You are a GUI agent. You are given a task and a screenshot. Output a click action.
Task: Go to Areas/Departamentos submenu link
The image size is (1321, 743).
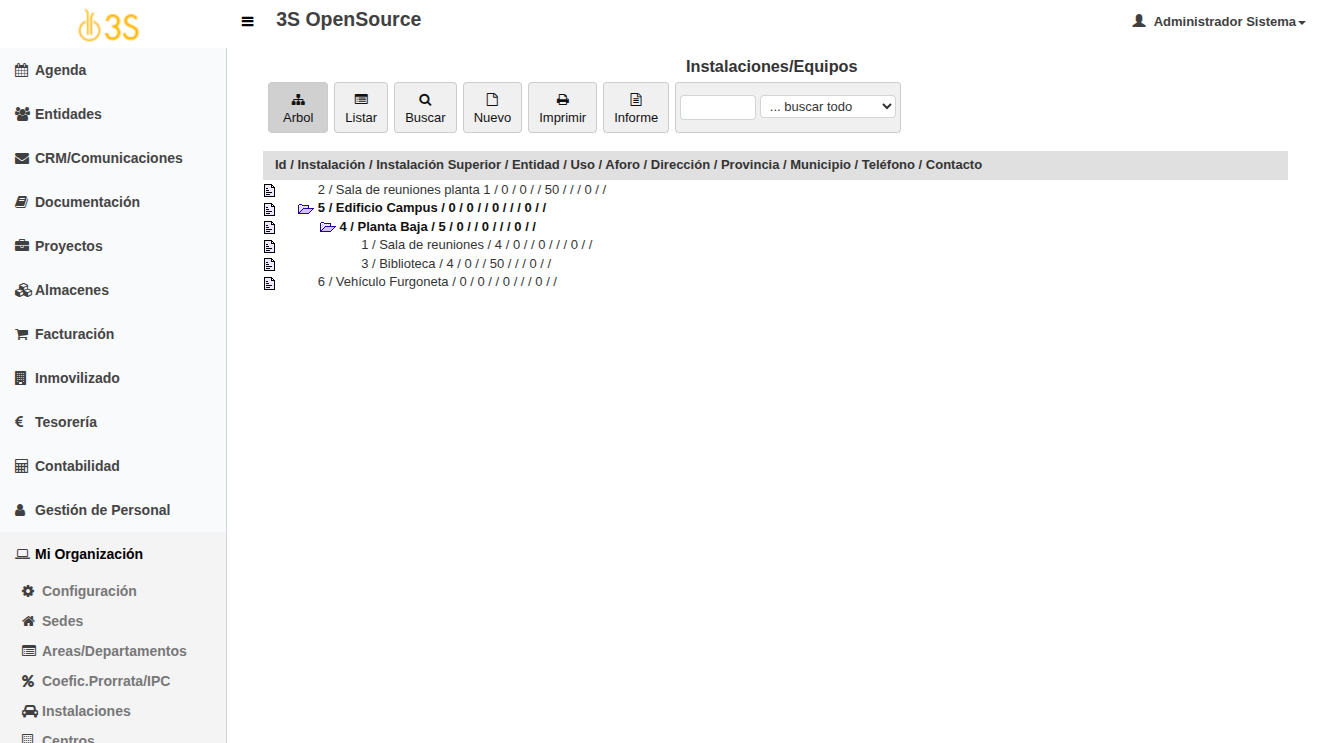114,651
